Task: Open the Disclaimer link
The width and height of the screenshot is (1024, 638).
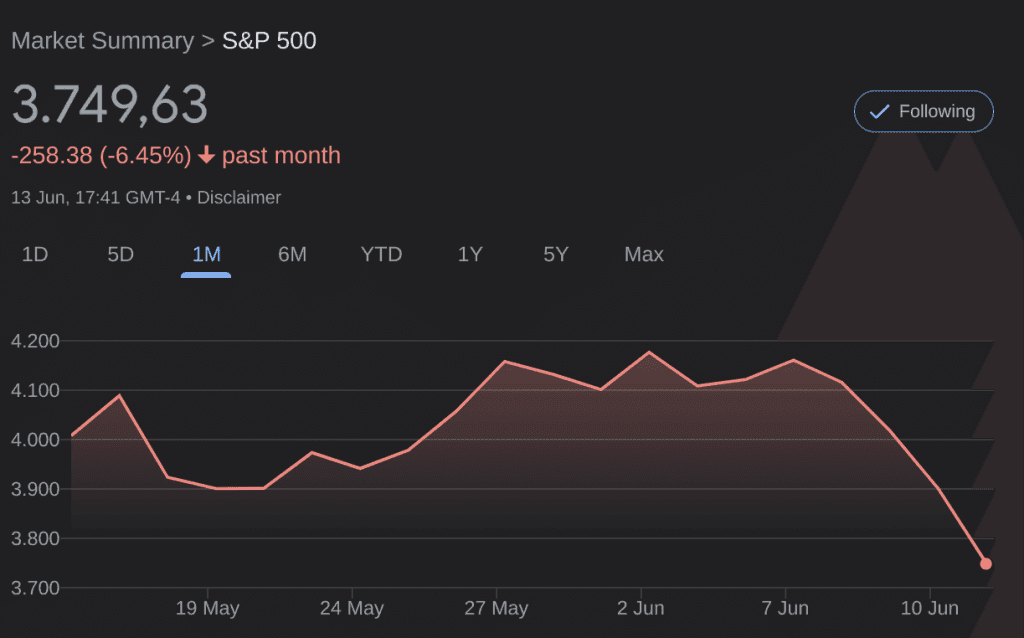Action: [x=239, y=197]
